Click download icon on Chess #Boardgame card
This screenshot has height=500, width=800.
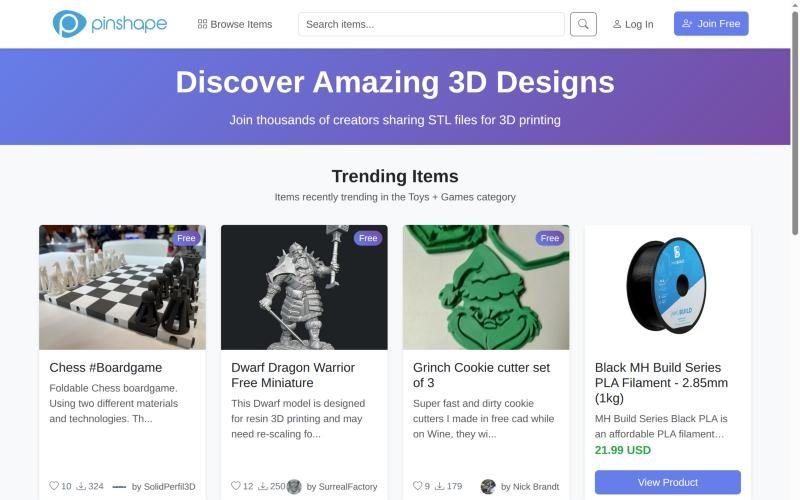point(81,486)
